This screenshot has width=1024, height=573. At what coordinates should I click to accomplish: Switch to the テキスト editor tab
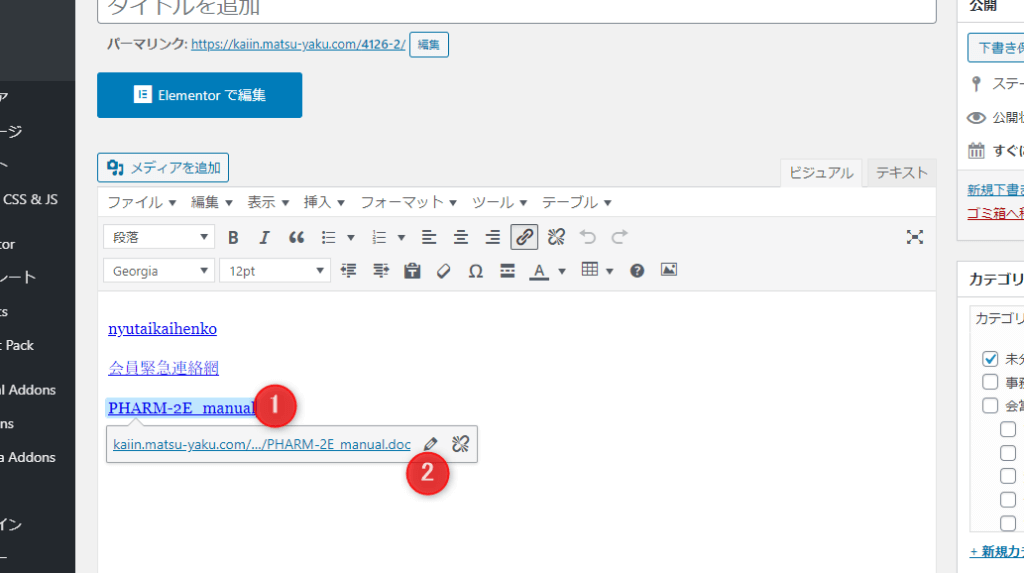[901, 172]
